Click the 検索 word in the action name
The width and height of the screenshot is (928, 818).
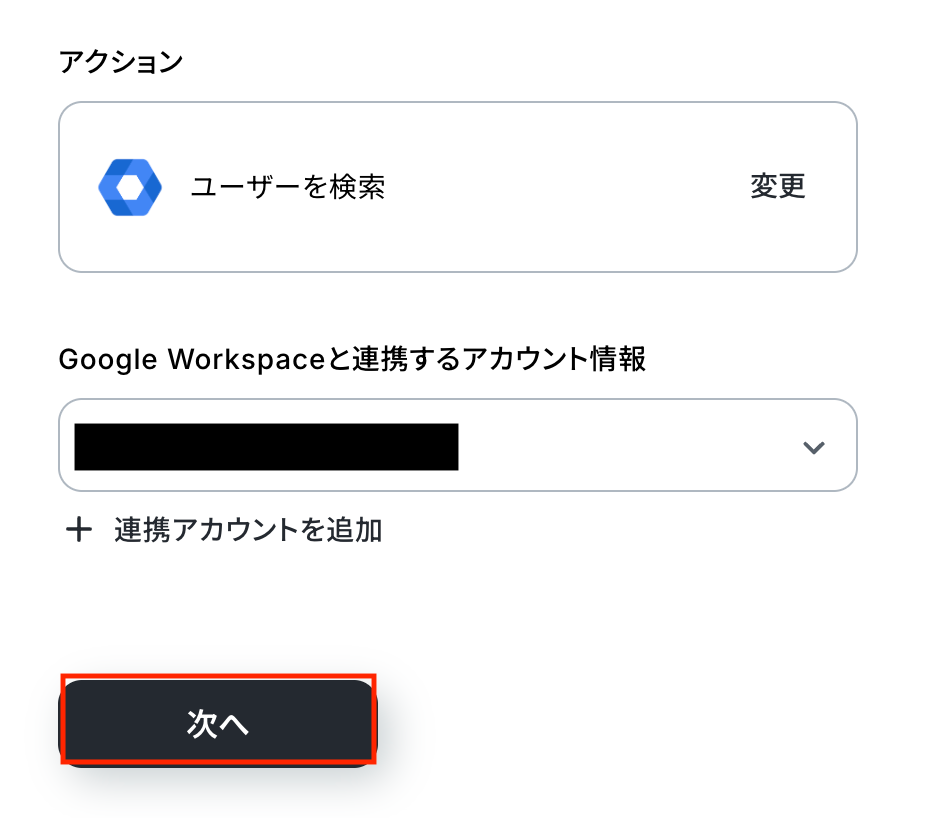tap(360, 187)
